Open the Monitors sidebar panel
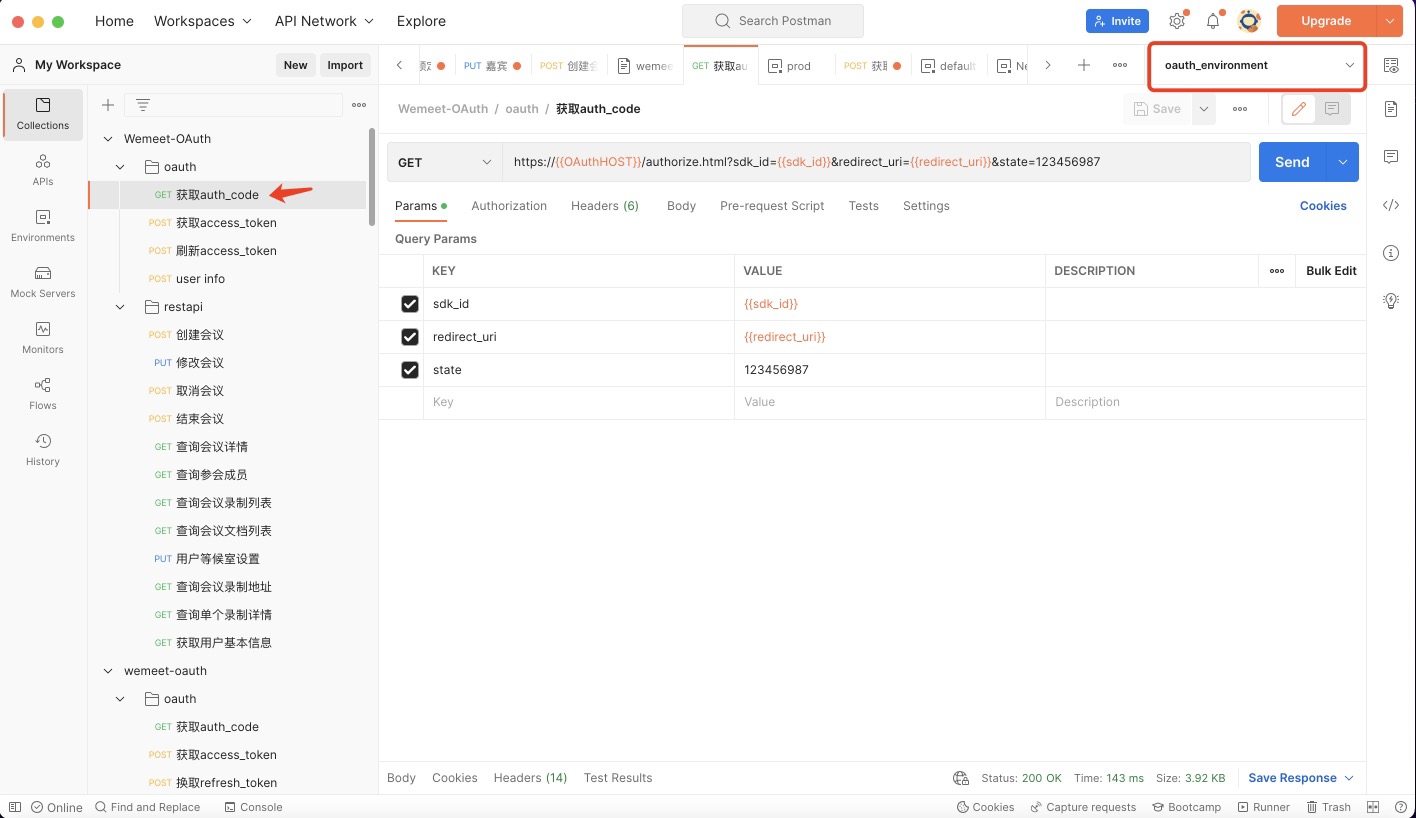1416x818 pixels. point(43,338)
